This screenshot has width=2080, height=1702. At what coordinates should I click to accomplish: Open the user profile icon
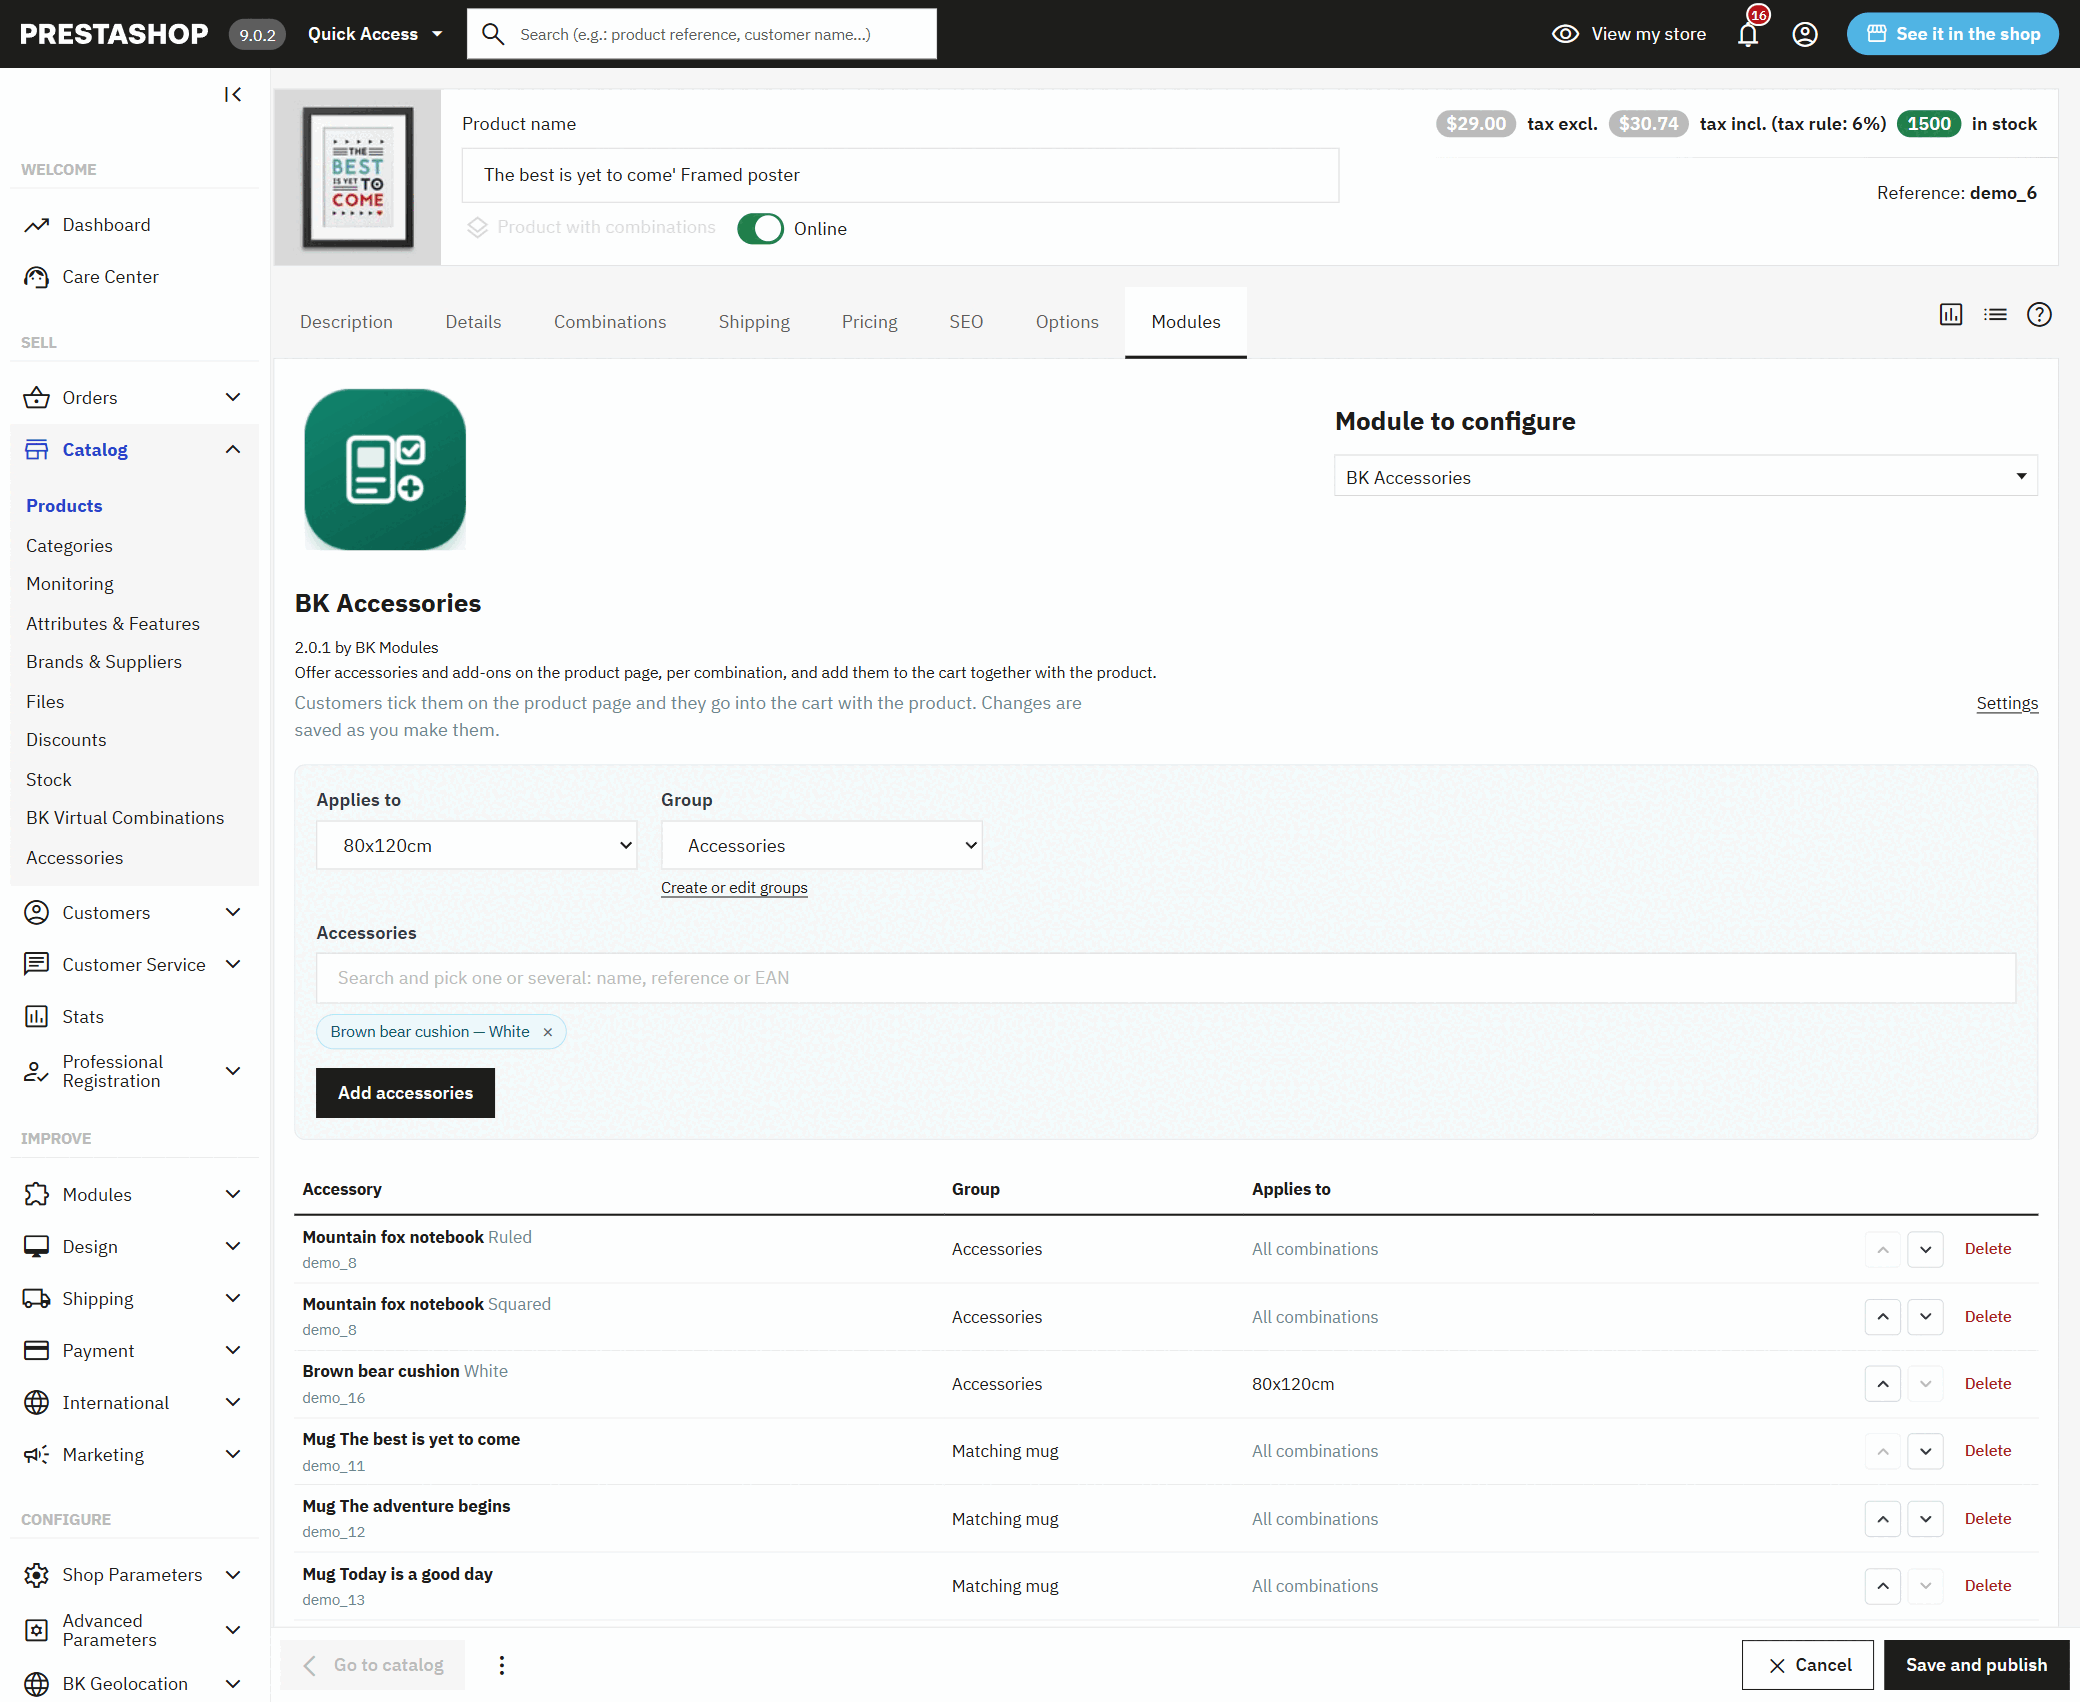1805,34
